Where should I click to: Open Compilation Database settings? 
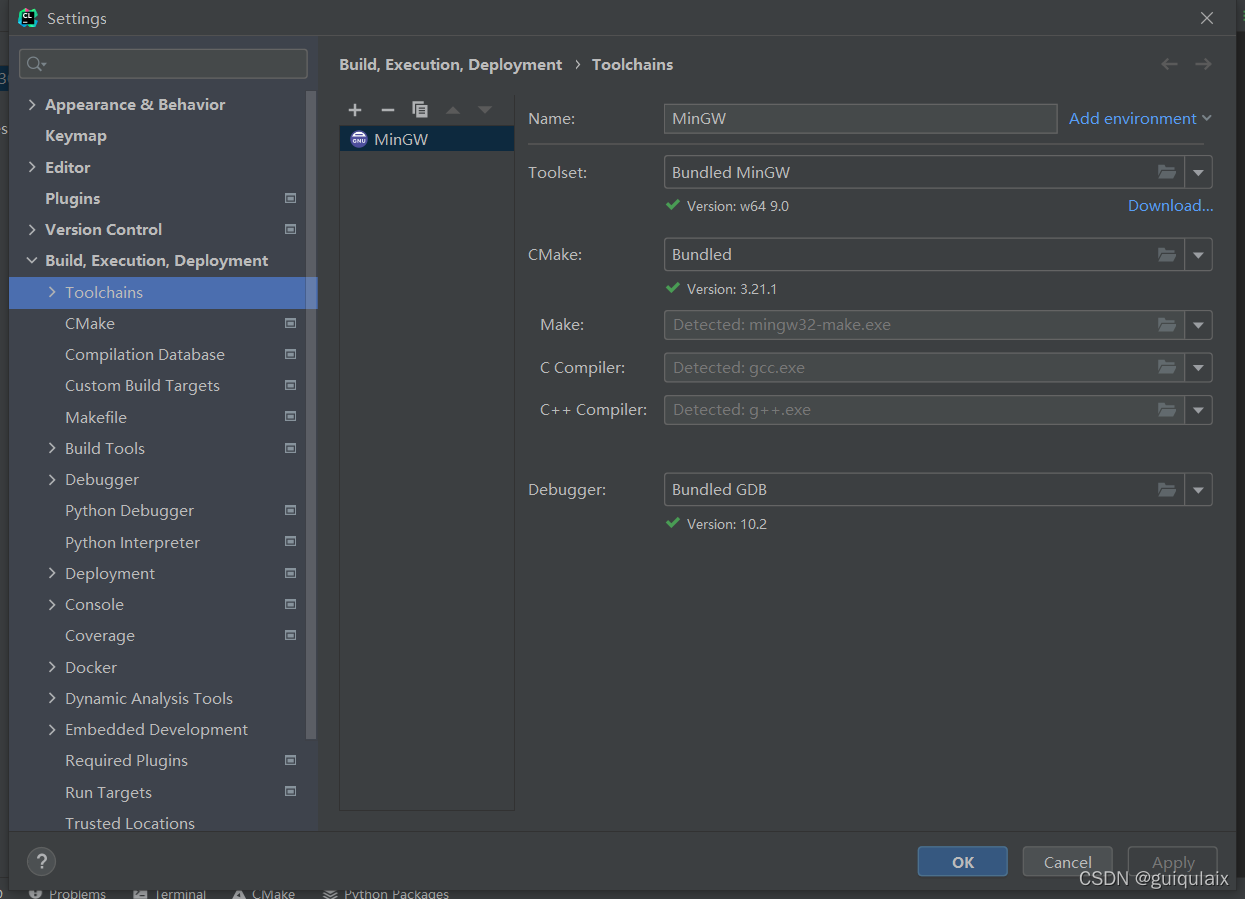(145, 354)
